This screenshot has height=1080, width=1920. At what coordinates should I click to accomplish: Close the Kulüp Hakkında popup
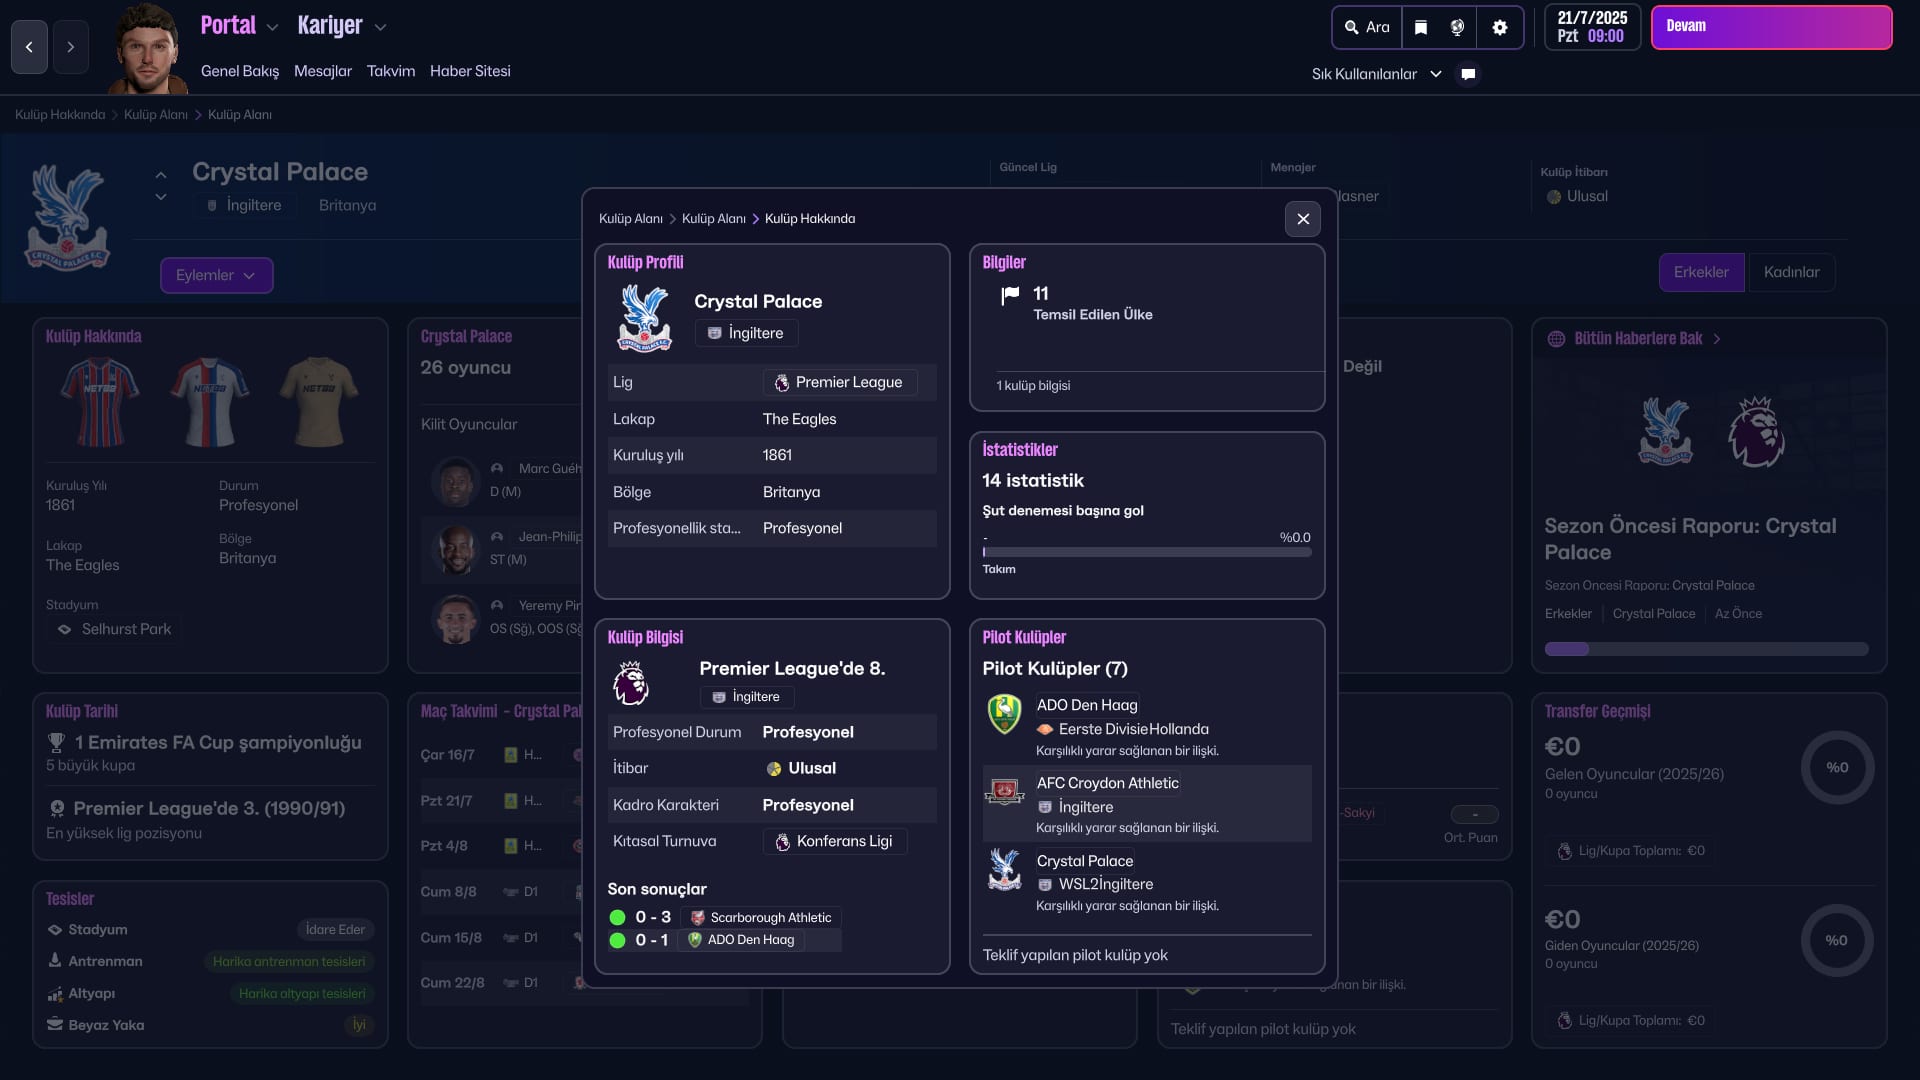pos(1302,219)
